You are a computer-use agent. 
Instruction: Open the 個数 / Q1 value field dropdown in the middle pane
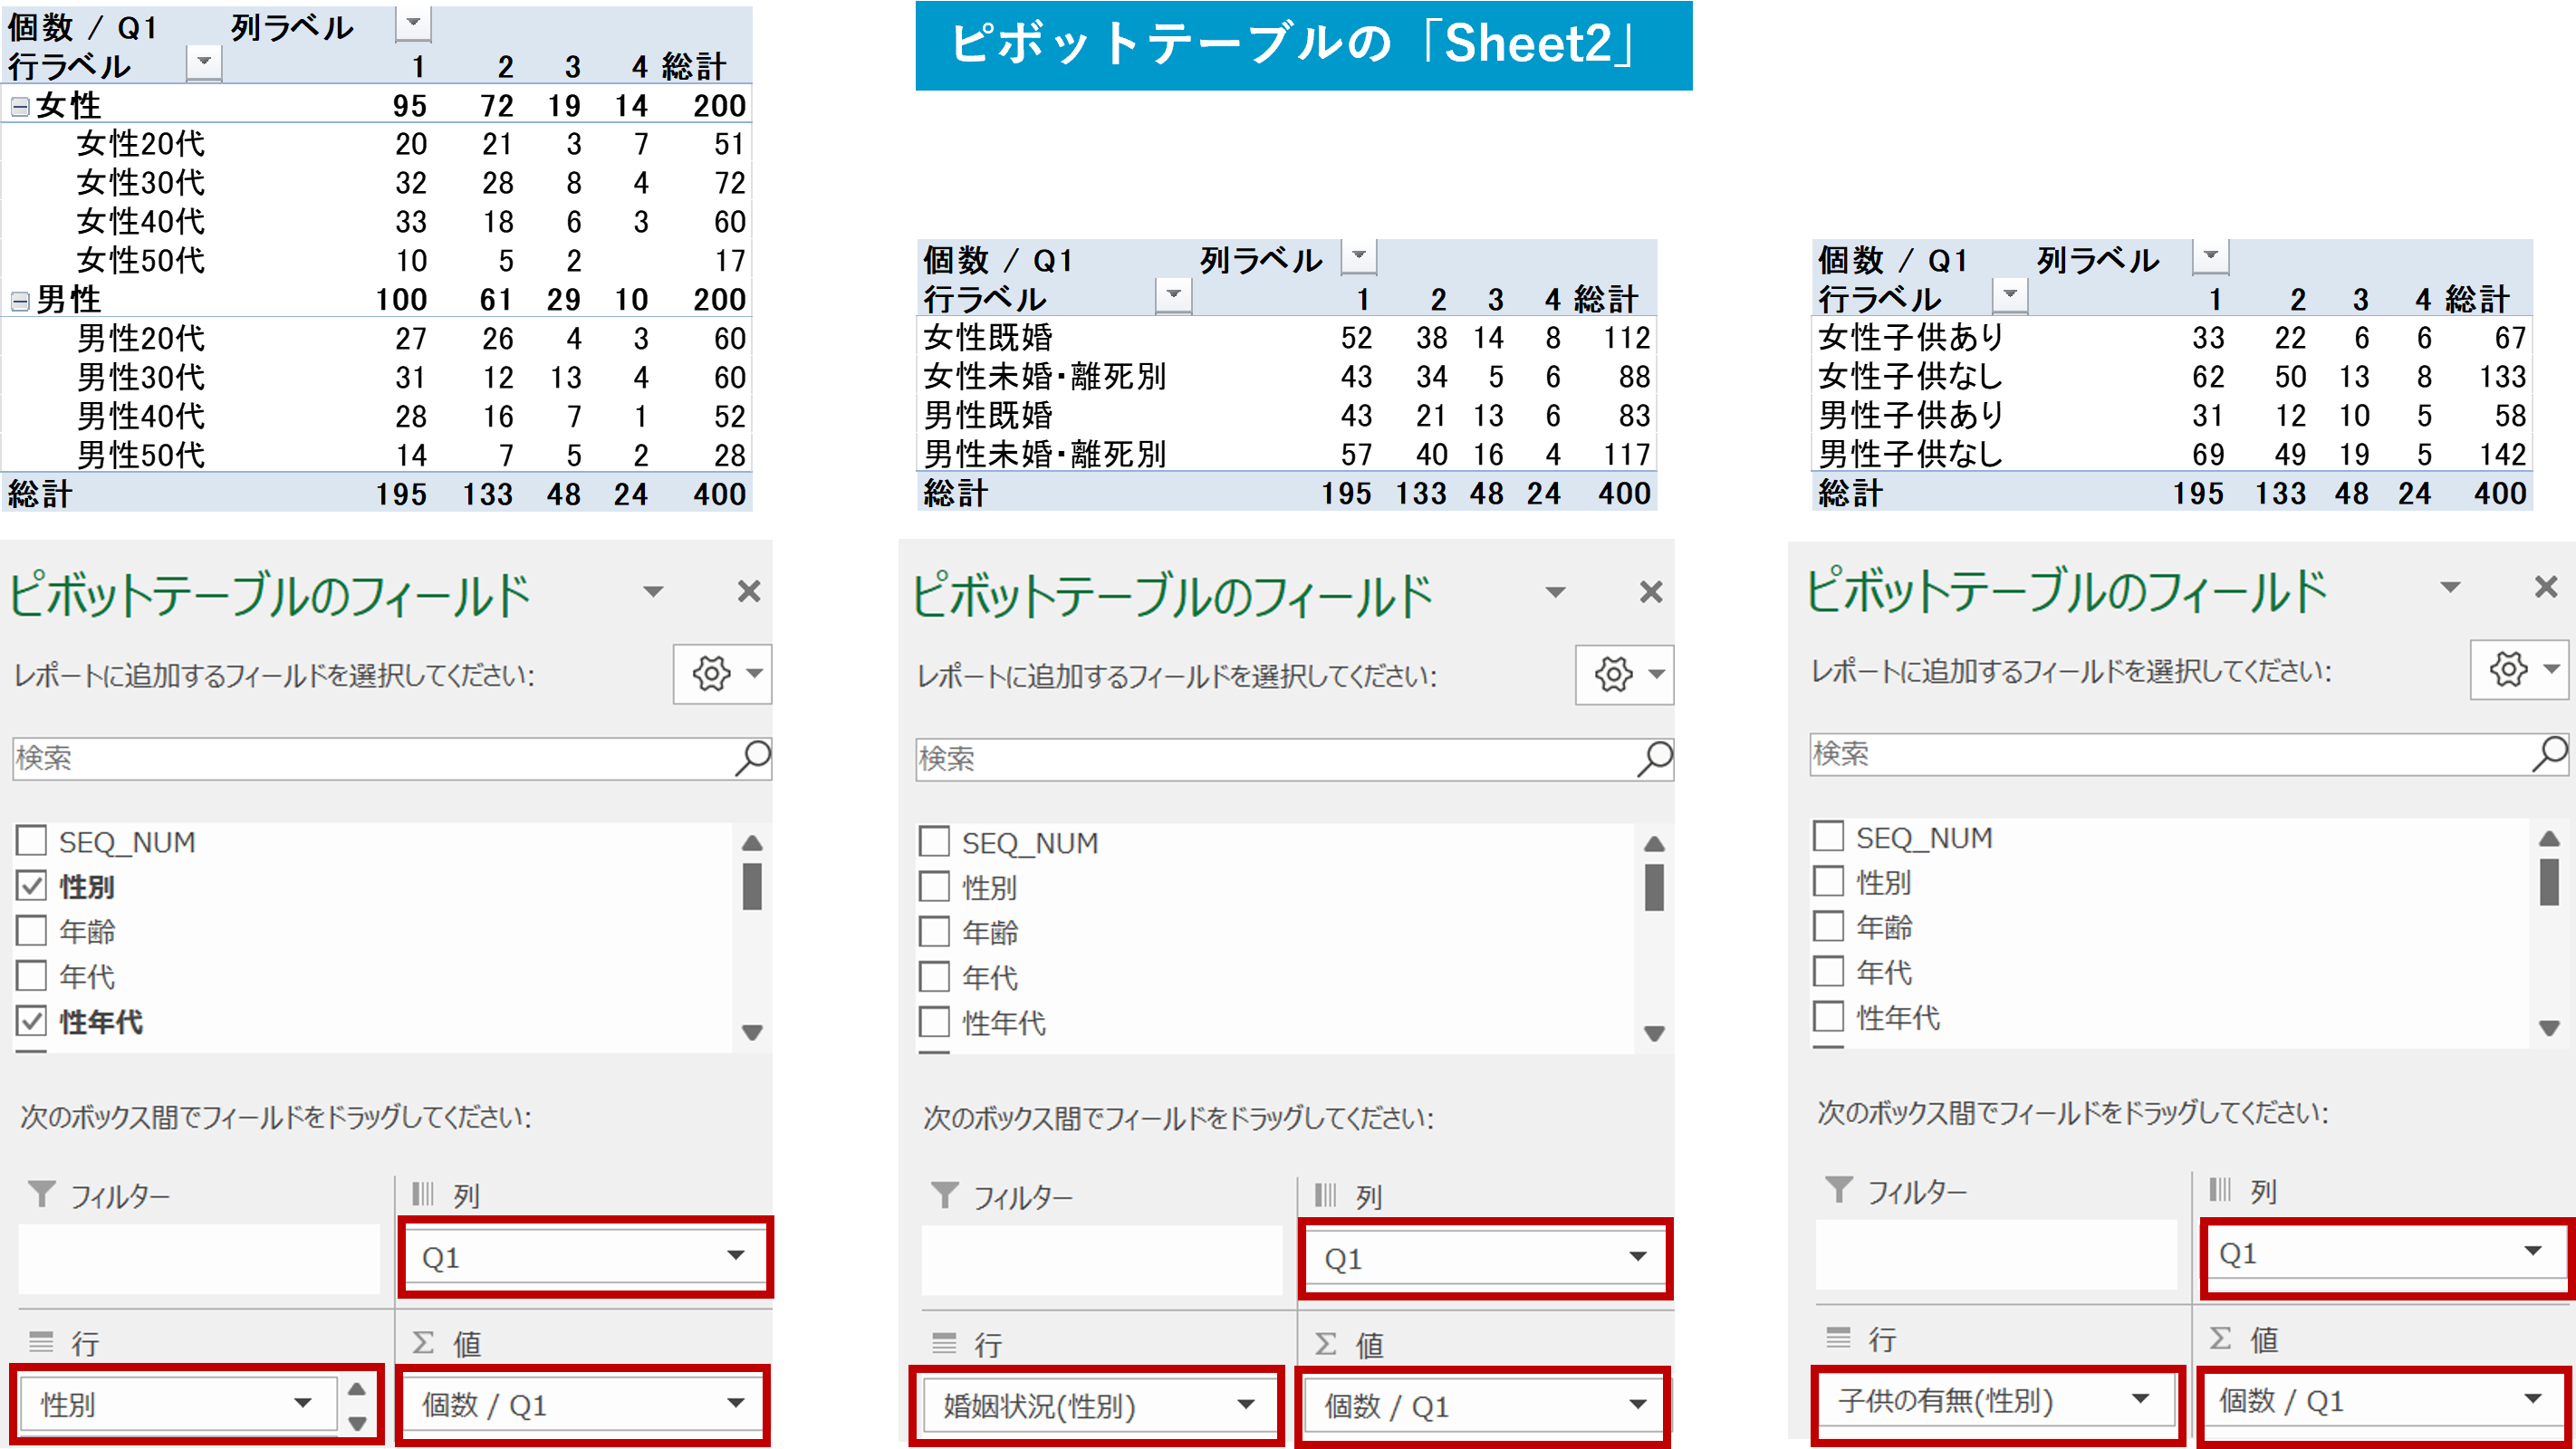click(1637, 1405)
